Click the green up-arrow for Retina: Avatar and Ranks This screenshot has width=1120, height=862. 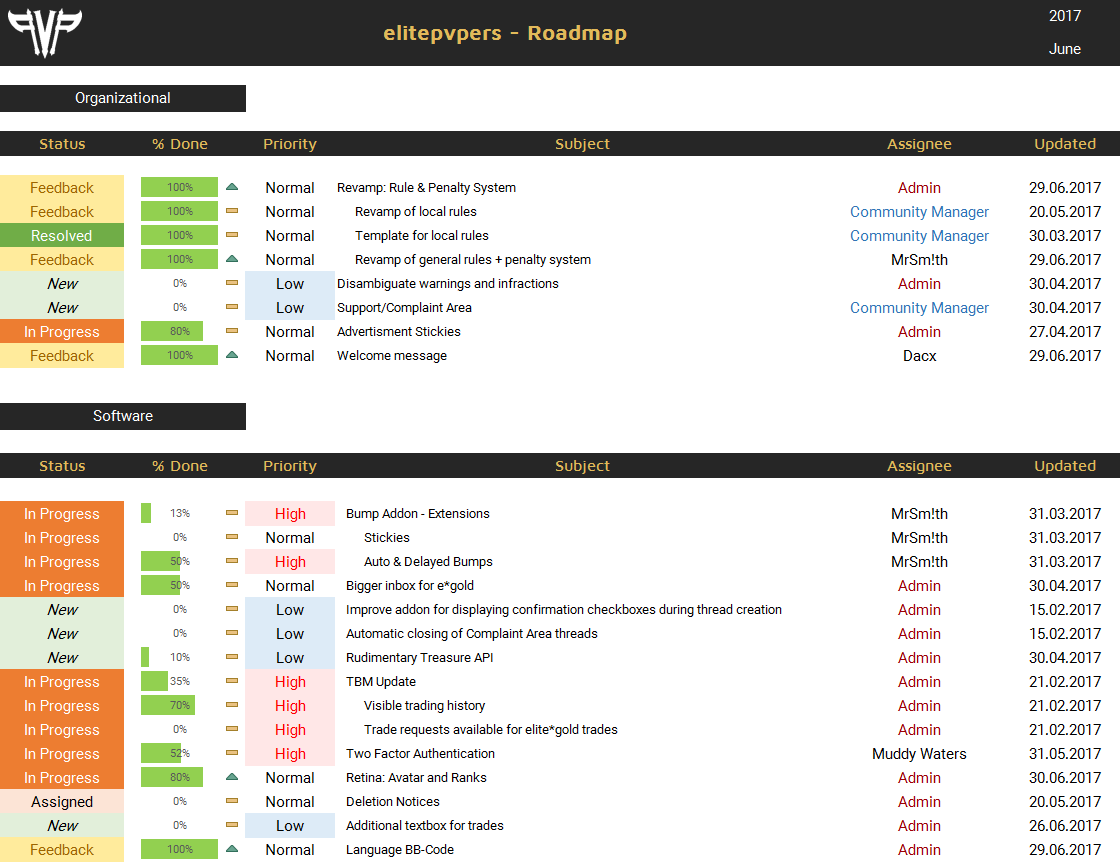[231, 777]
